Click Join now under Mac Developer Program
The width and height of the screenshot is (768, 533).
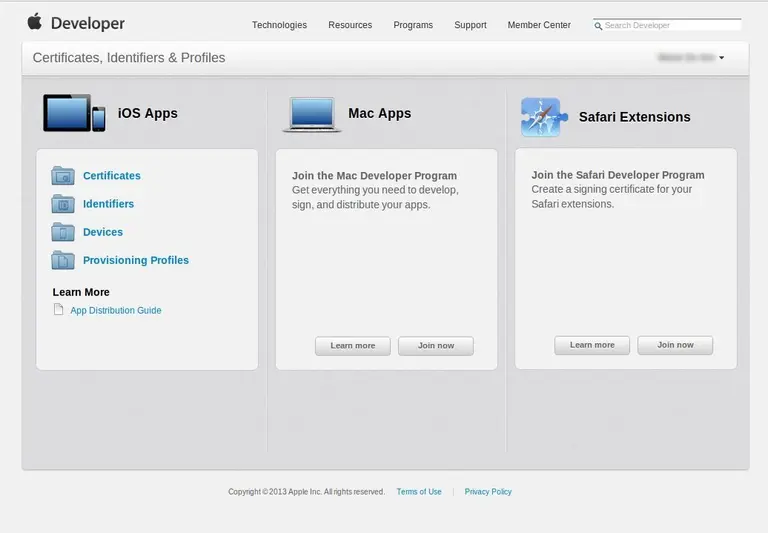436,346
